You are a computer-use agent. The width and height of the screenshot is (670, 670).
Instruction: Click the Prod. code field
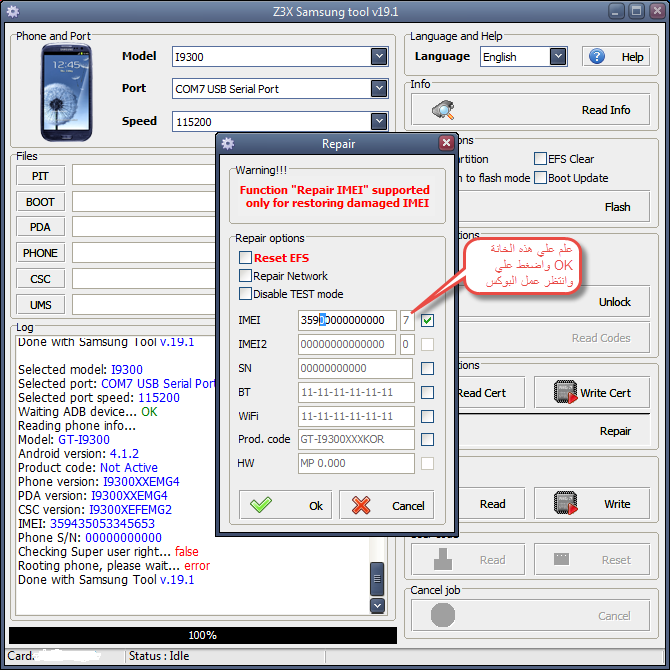[x=356, y=439]
